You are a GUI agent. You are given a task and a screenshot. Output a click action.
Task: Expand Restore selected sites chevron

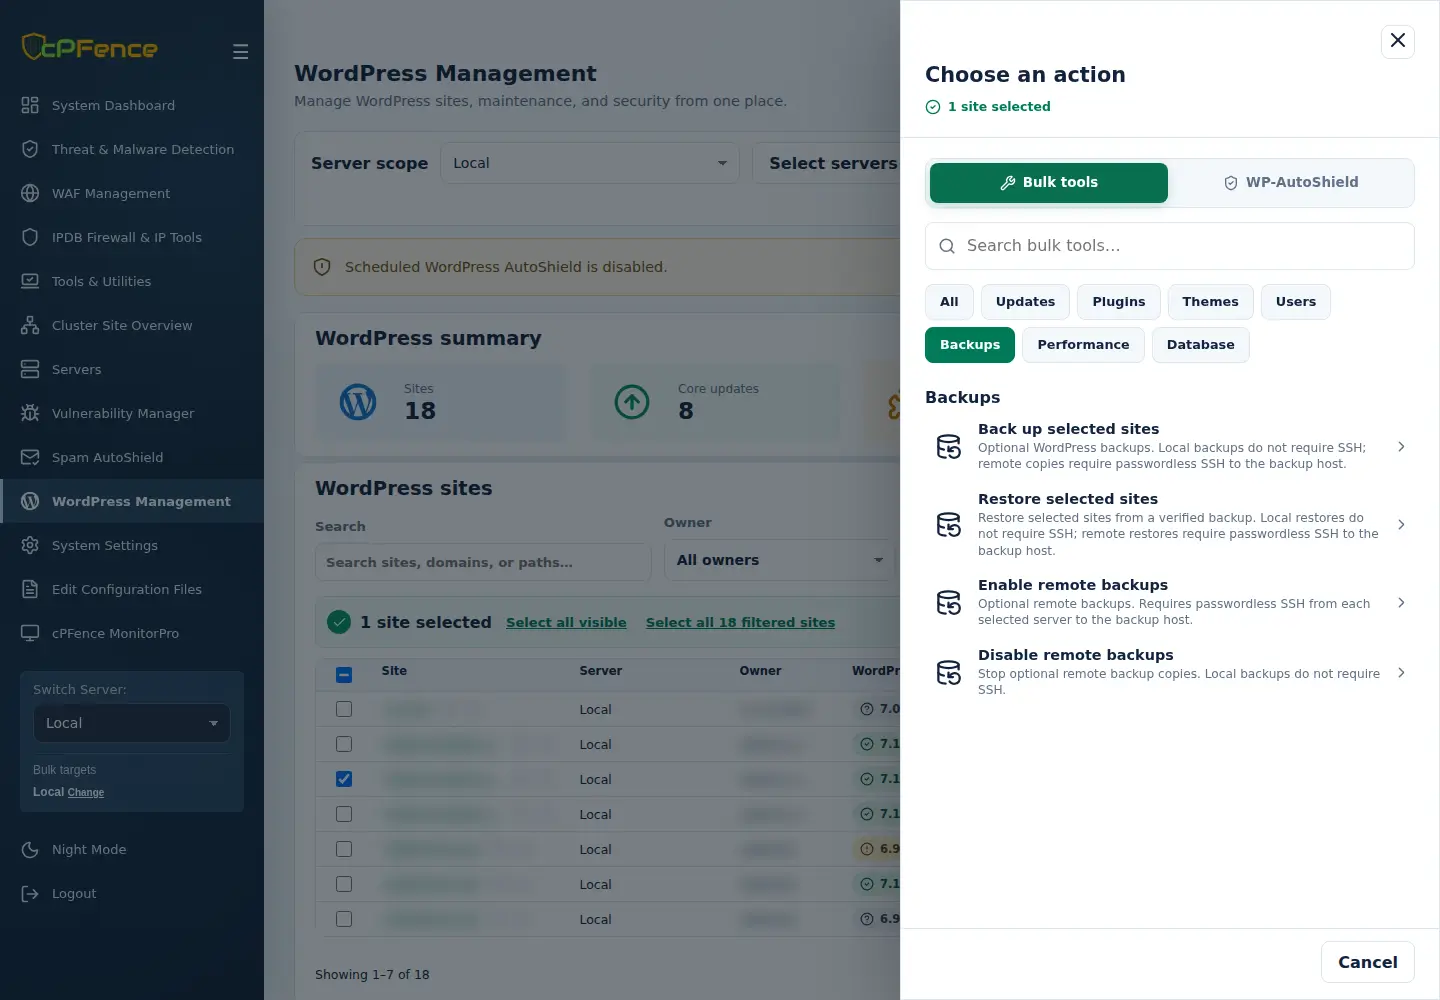click(x=1401, y=525)
